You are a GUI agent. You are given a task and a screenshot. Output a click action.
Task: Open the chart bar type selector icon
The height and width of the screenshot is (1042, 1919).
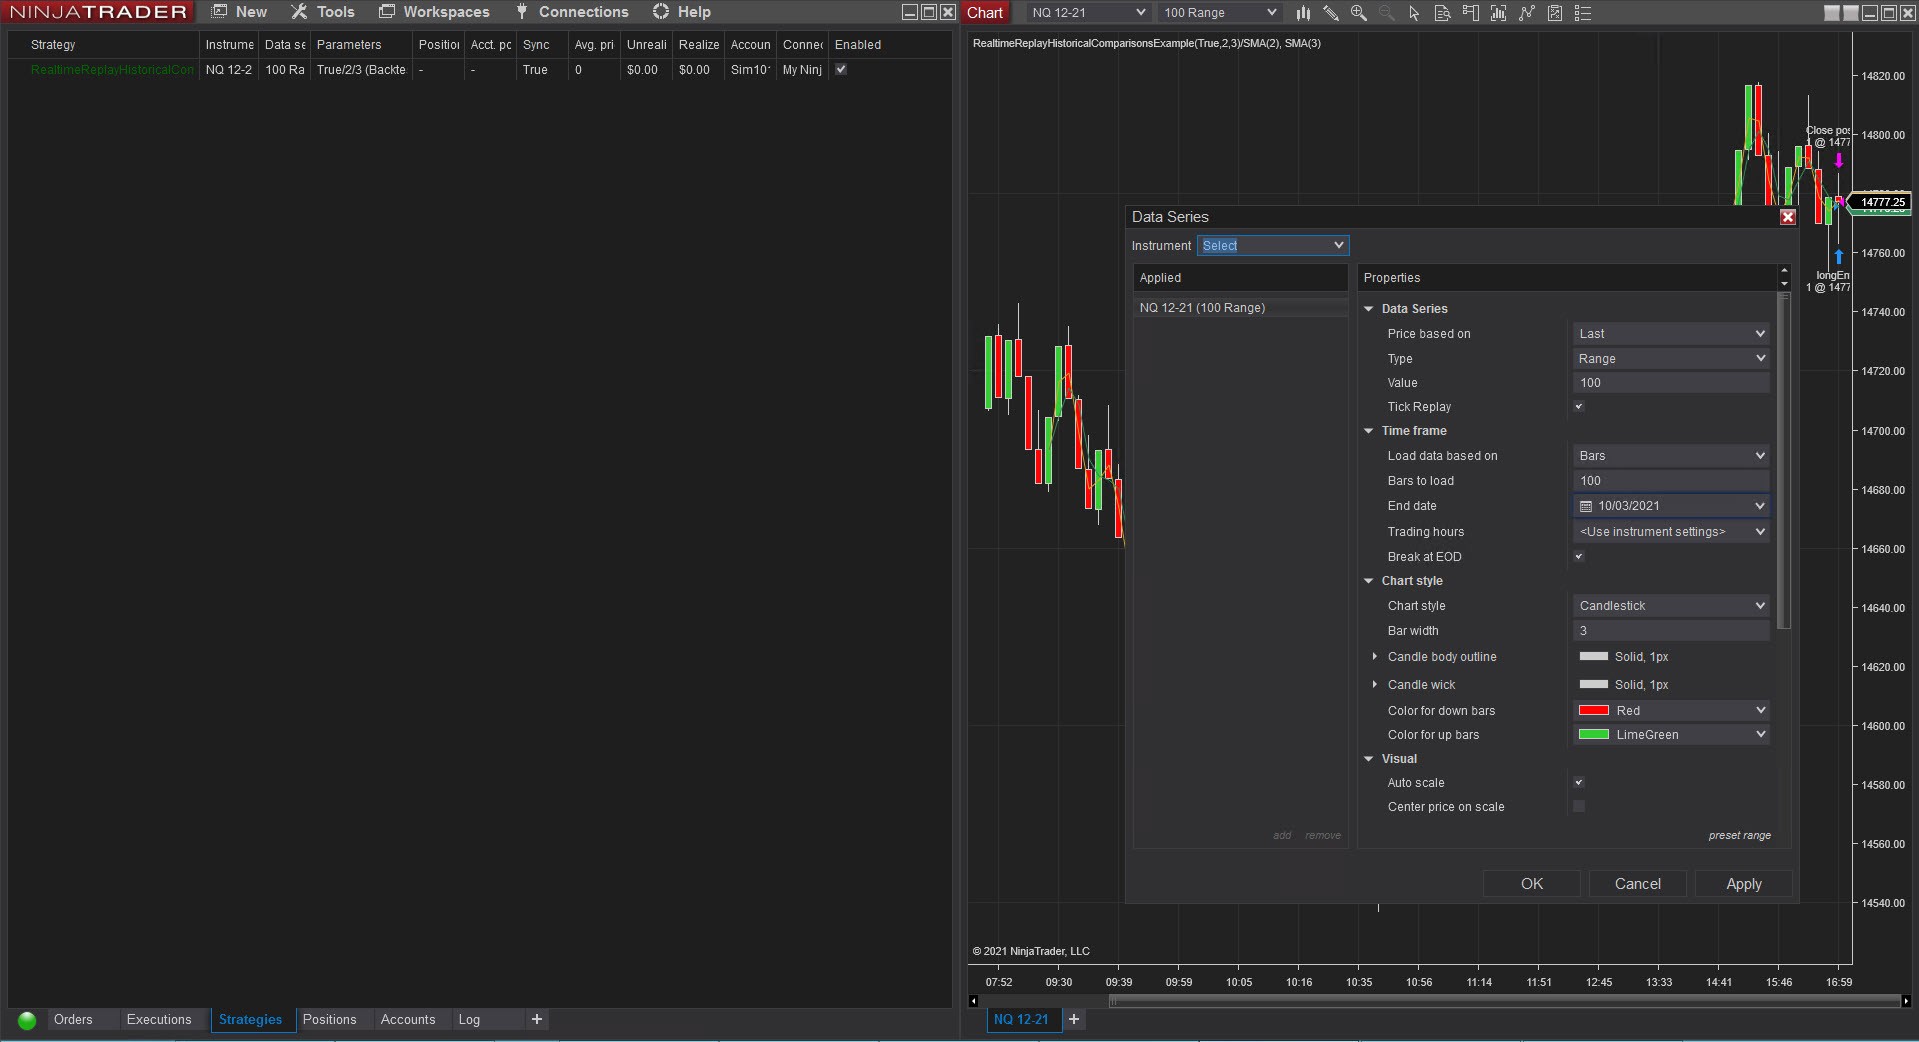point(1303,13)
